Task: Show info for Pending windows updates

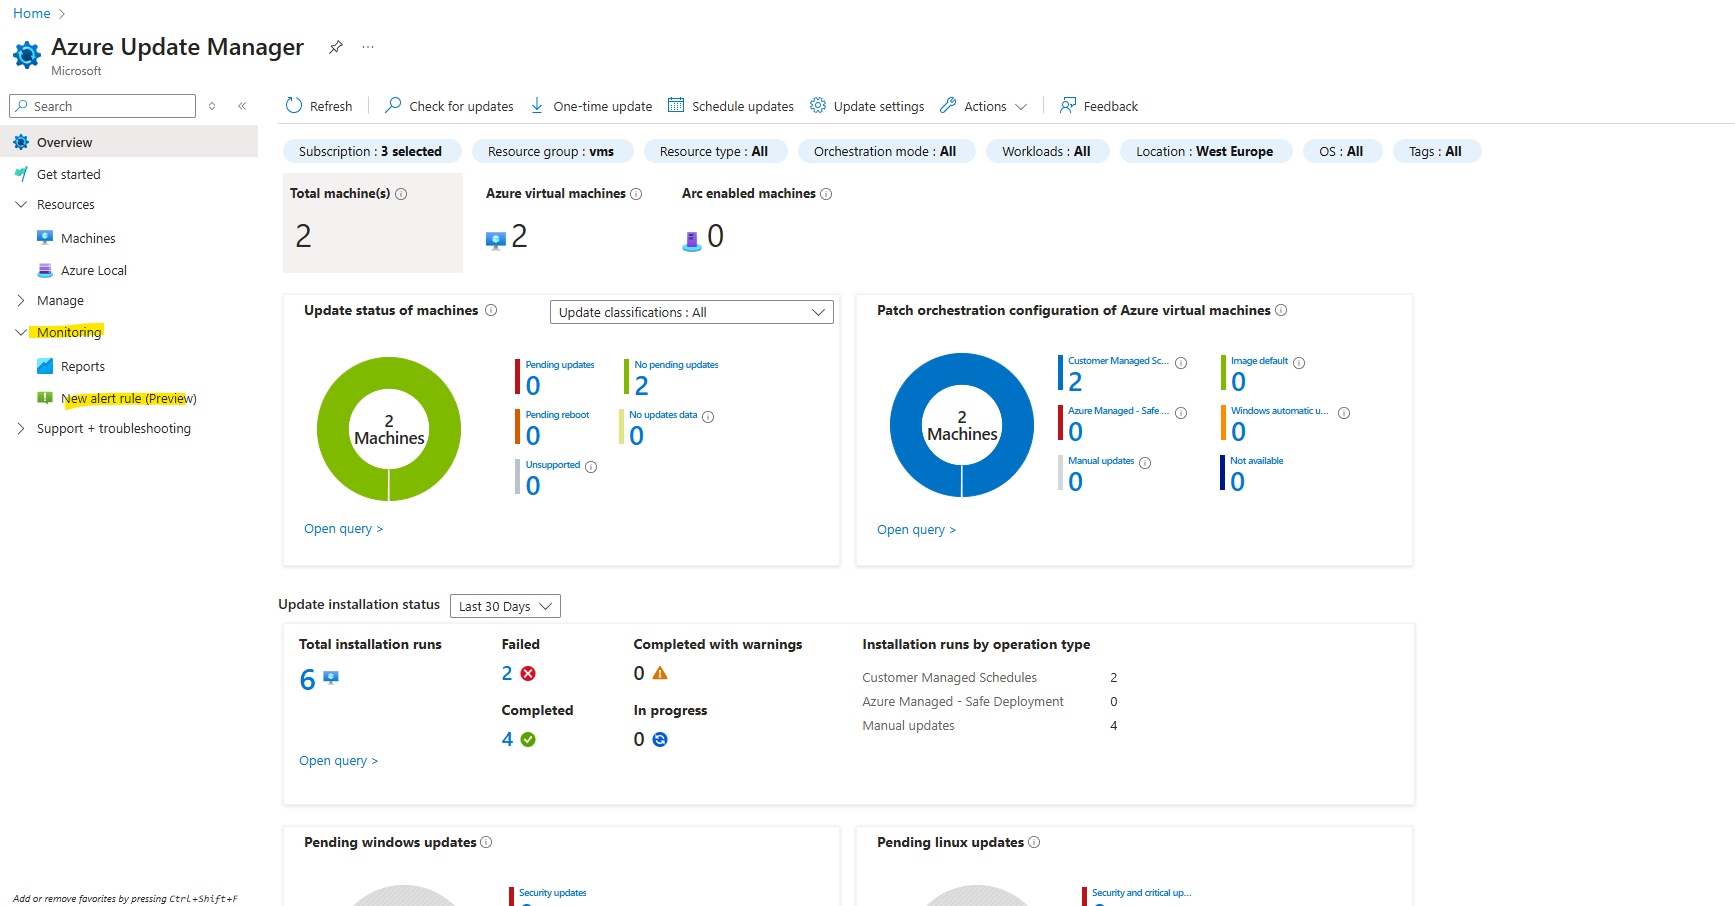Action: (486, 842)
